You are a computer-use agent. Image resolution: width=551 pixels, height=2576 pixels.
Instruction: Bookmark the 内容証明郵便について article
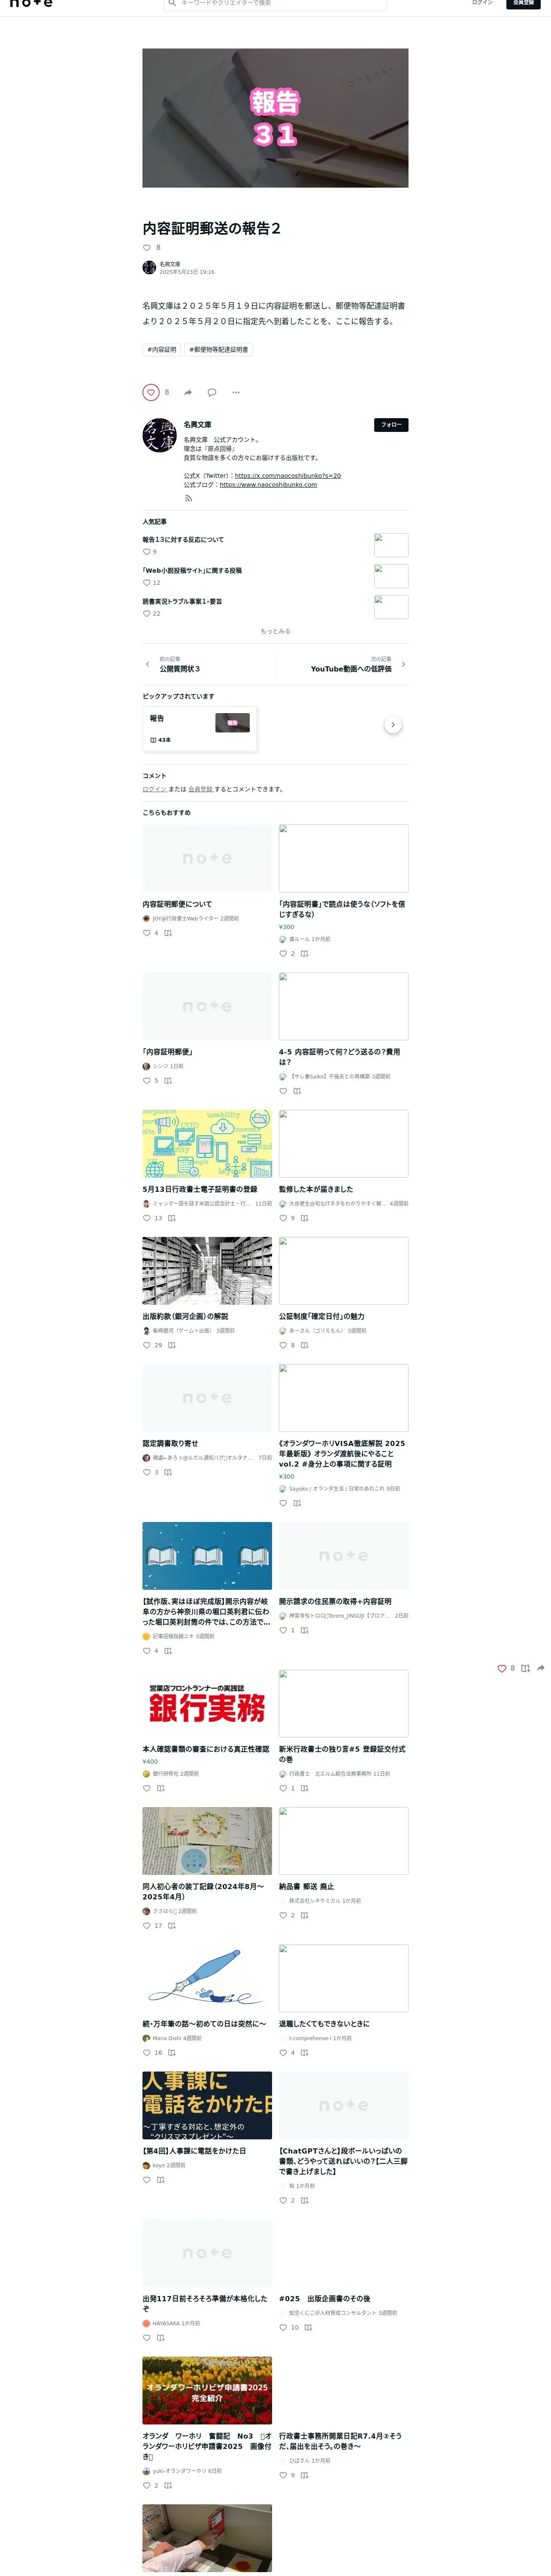[168, 933]
